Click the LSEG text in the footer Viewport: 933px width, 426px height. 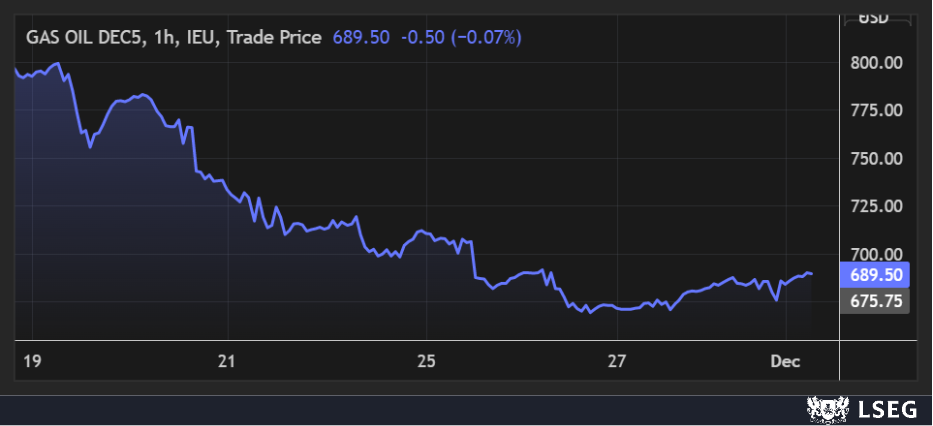[879, 409]
